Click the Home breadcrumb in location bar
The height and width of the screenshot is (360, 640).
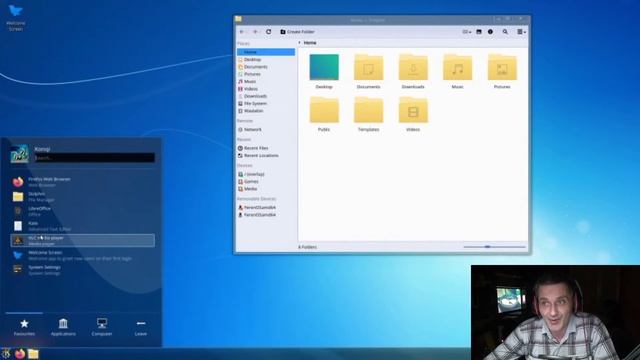point(310,43)
